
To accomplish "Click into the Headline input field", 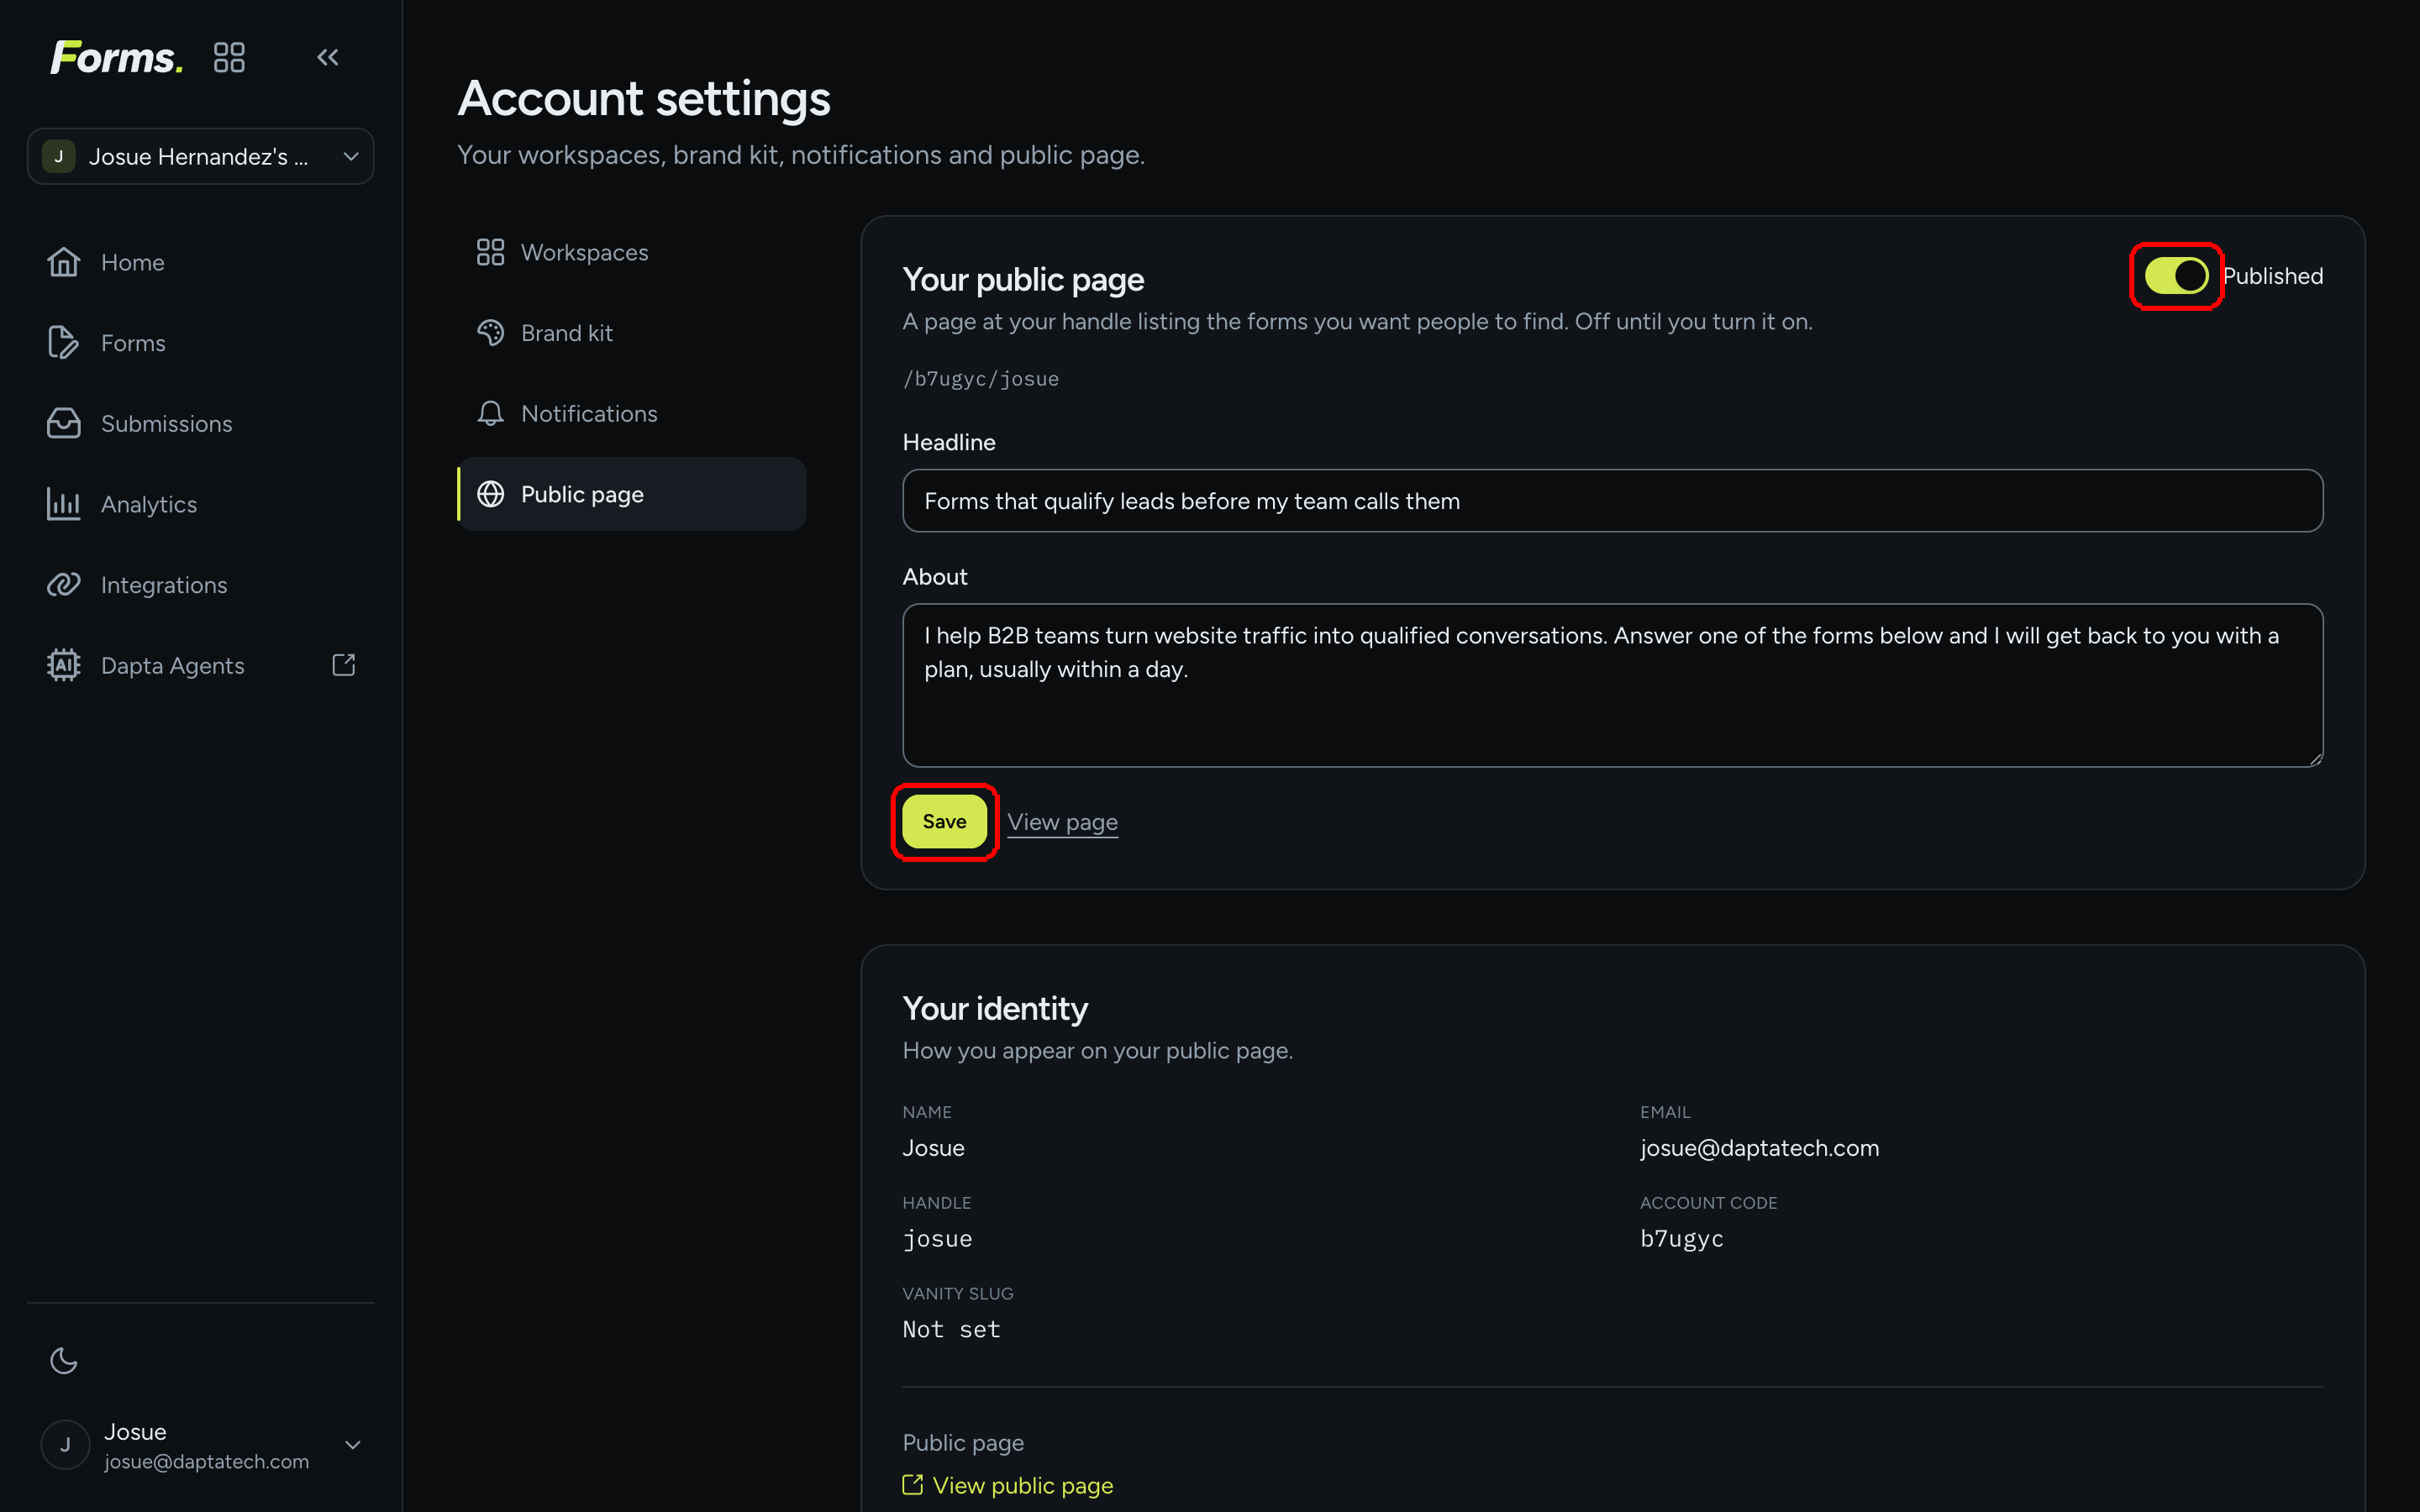I will click(1612, 501).
